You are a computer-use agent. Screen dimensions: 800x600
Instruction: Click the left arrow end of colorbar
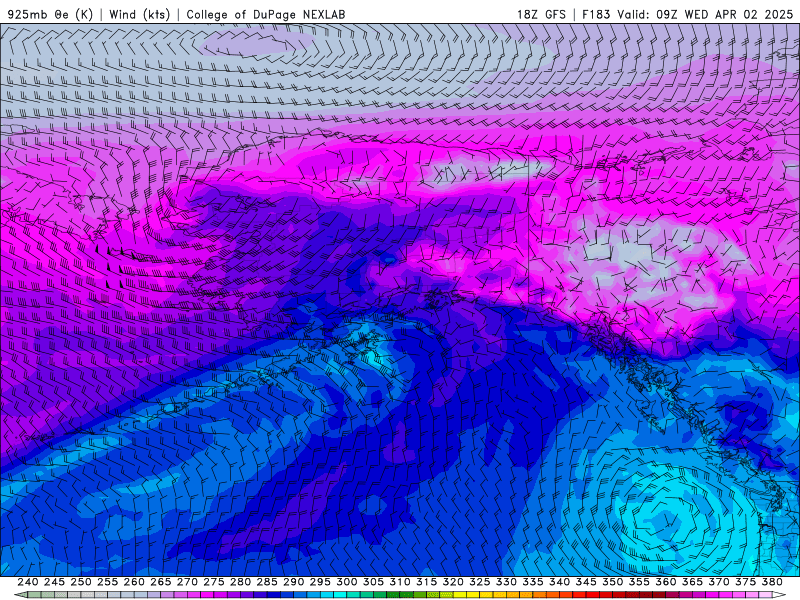20,595
